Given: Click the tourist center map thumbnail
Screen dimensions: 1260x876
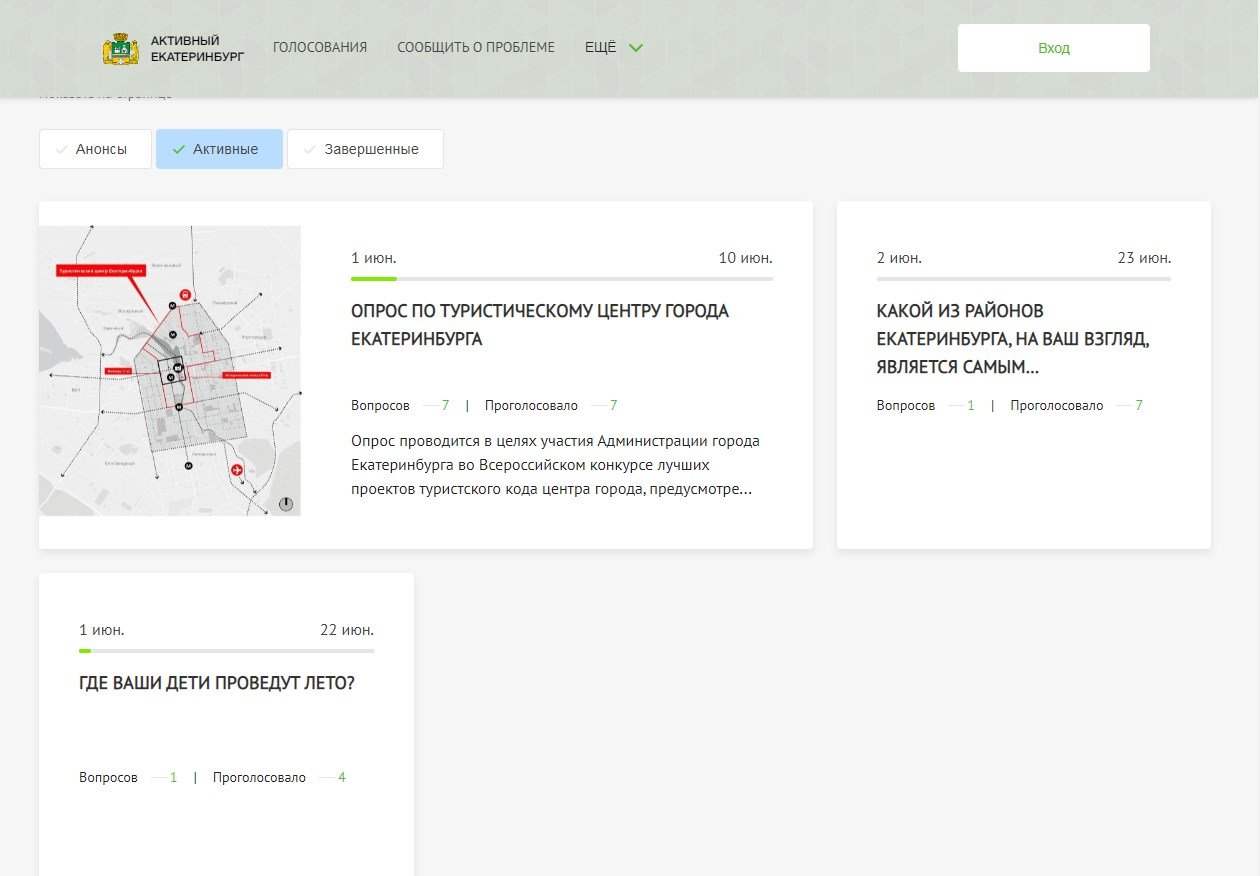Looking at the screenshot, I should click(169, 371).
